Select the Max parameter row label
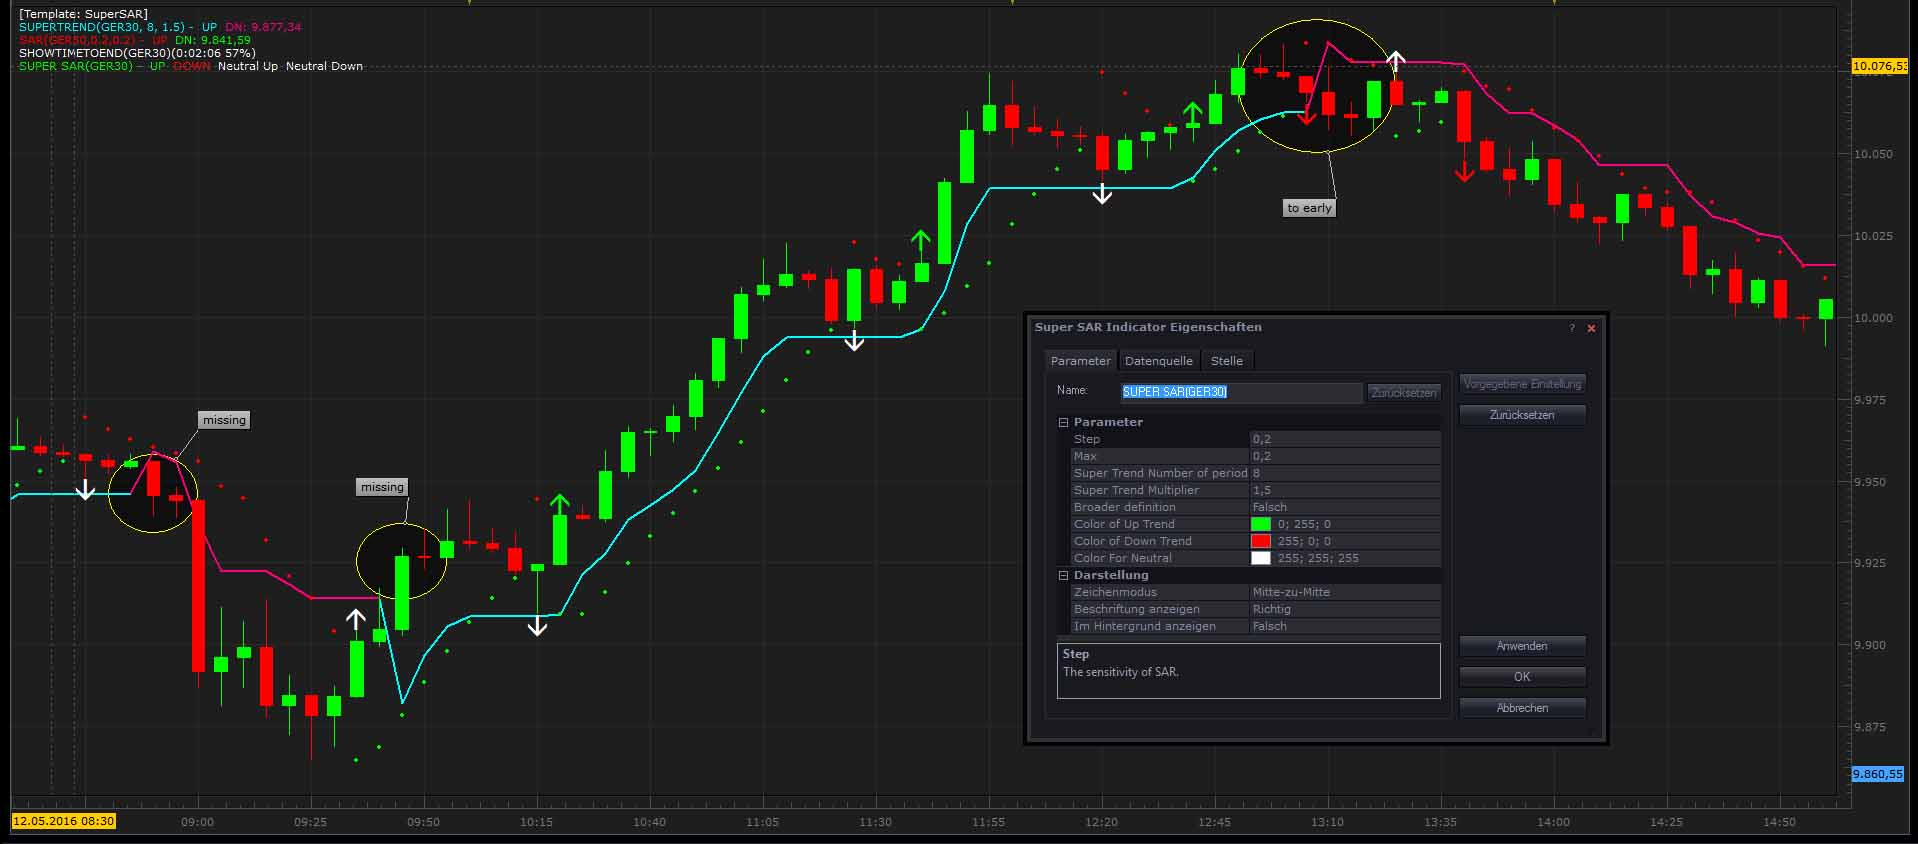This screenshot has height=844, width=1918. point(1085,456)
